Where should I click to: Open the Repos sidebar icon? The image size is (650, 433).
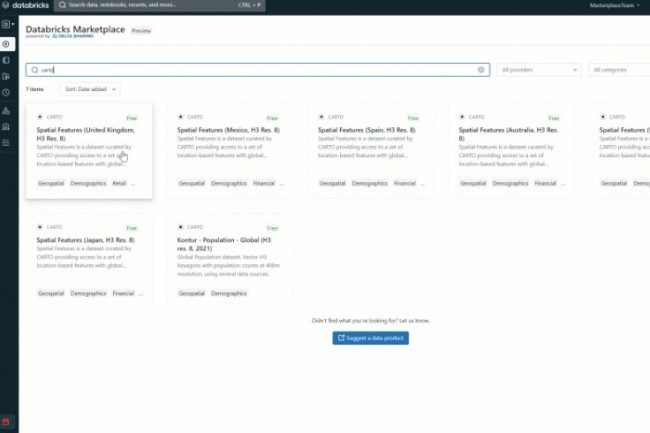tap(6, 76)
